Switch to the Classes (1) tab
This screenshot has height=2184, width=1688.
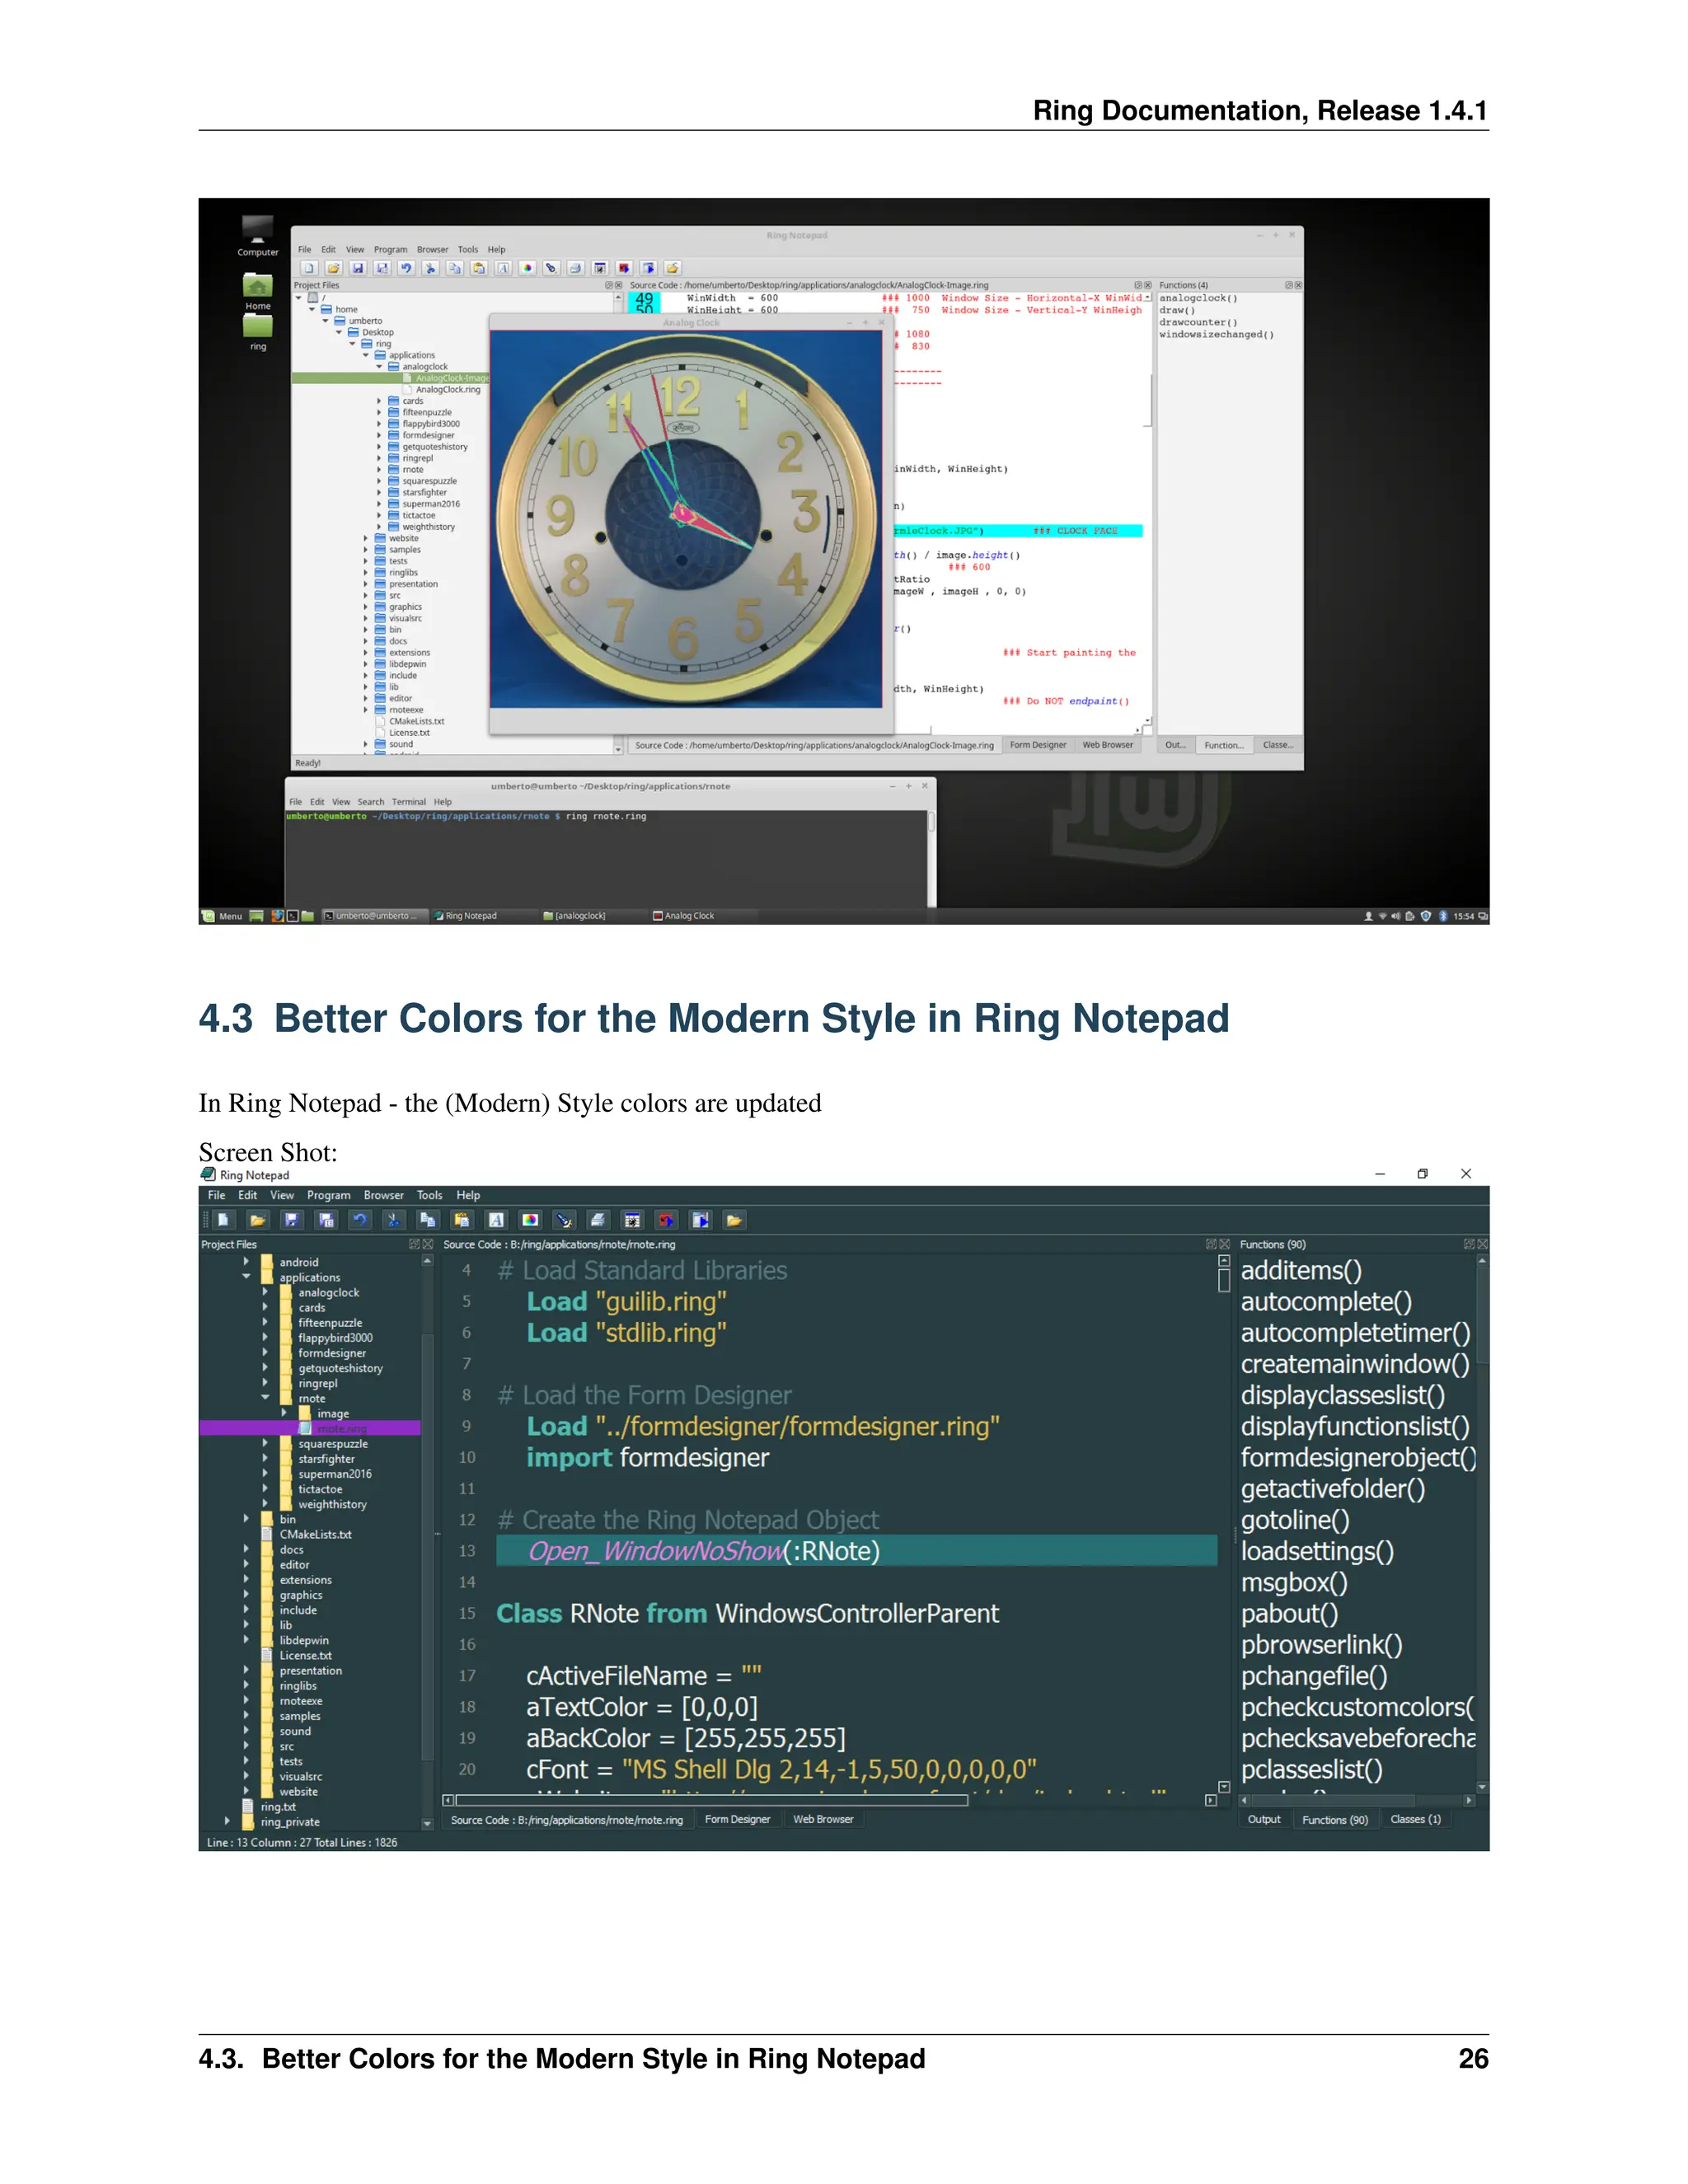(1415, 1819)
